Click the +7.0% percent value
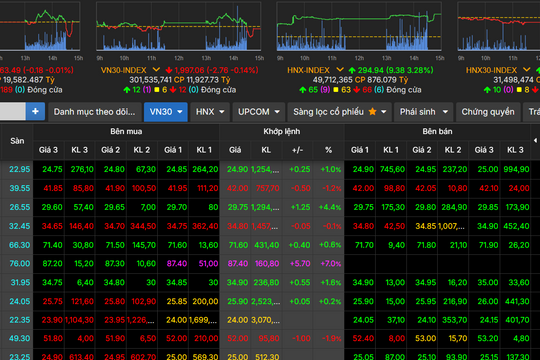This screenshot has height=360, width=540. point(331,264)
